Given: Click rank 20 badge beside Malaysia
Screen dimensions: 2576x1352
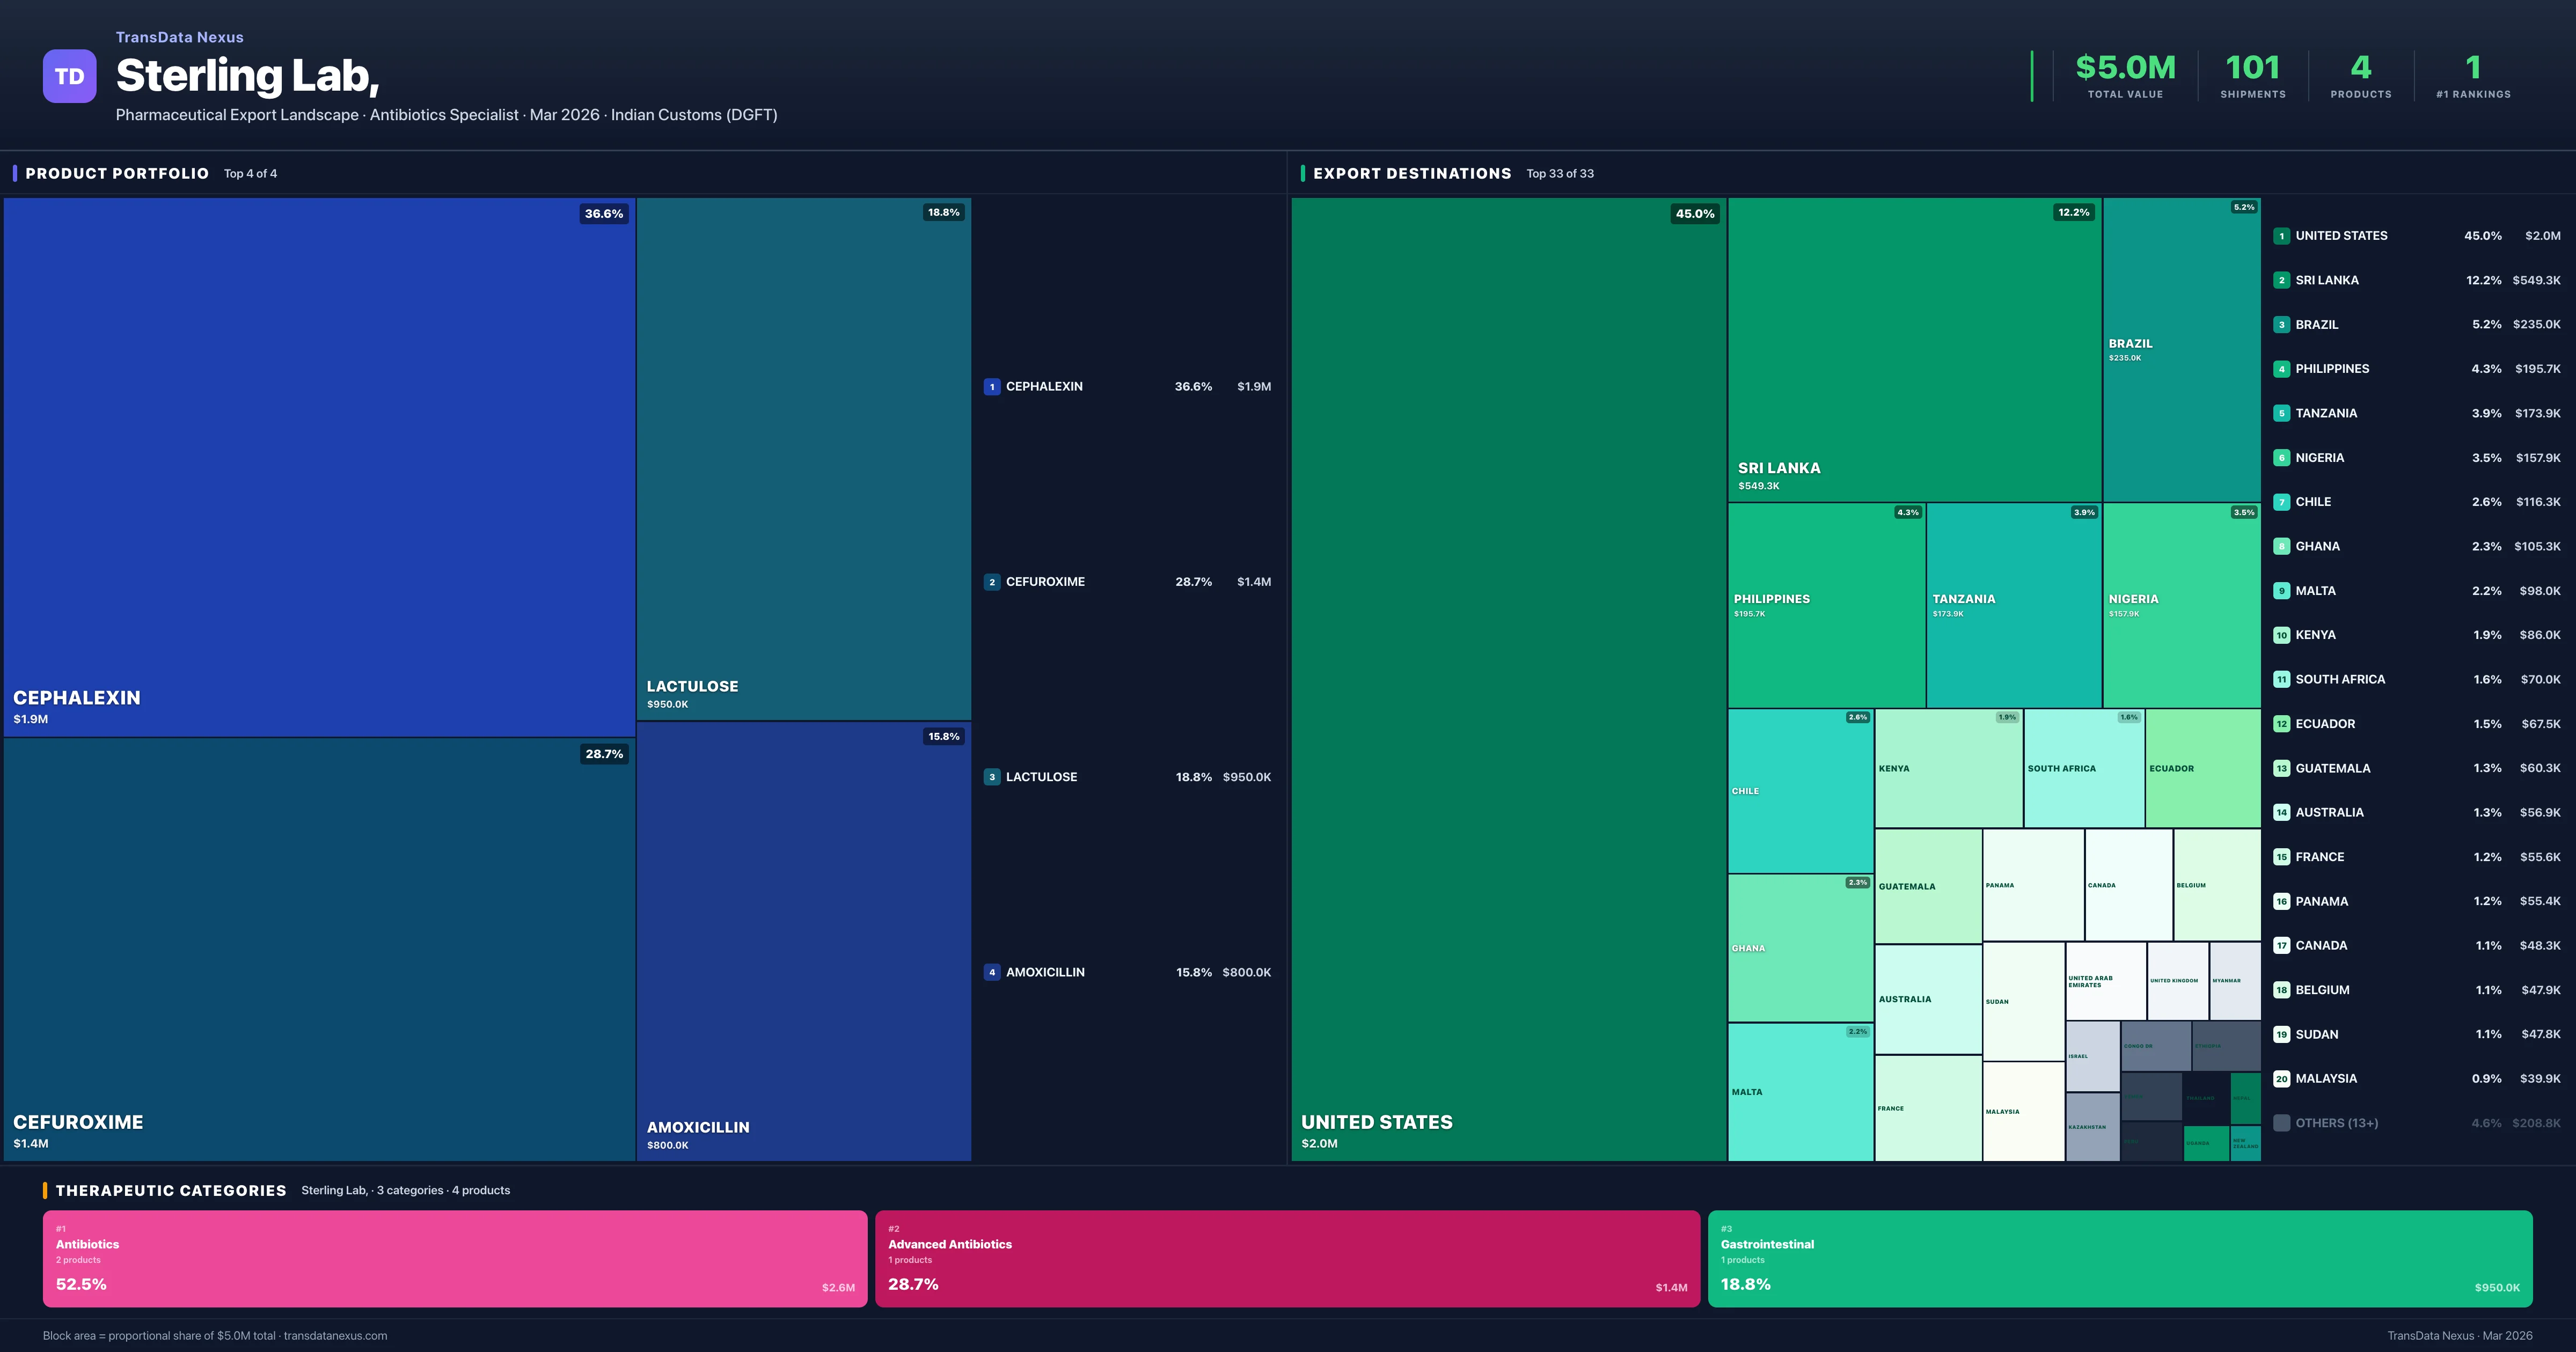Looking at the screenshot, I should [2281, 1079].
